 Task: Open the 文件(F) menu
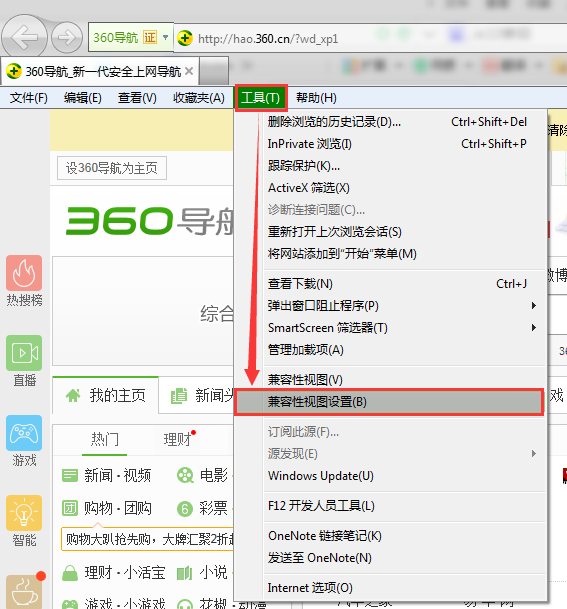coord(29,97)
